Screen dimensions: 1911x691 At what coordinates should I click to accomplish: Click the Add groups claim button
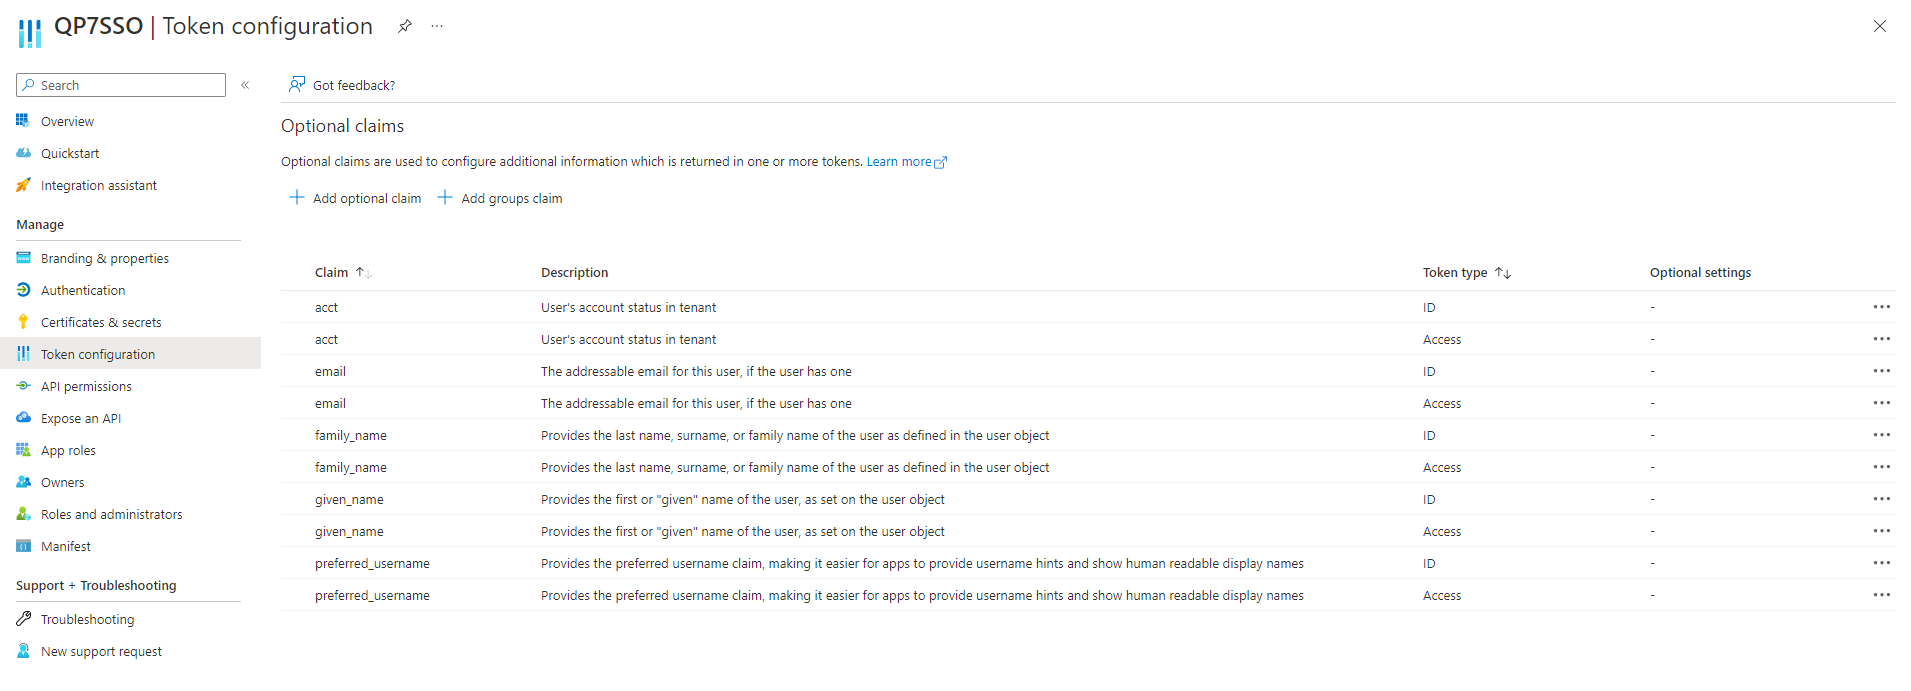coord(500,198)
